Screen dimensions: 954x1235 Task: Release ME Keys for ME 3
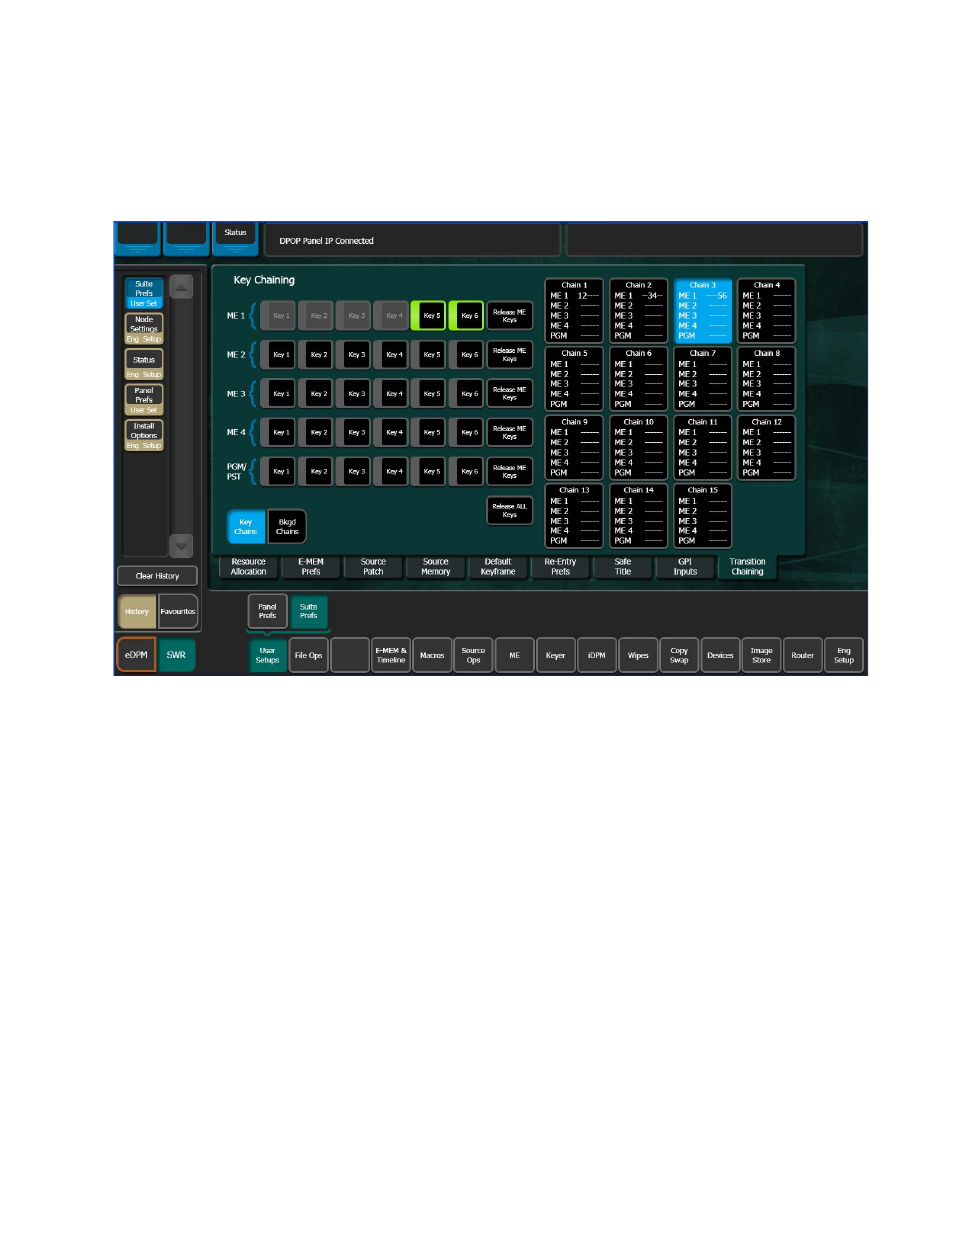click(509, 394)
